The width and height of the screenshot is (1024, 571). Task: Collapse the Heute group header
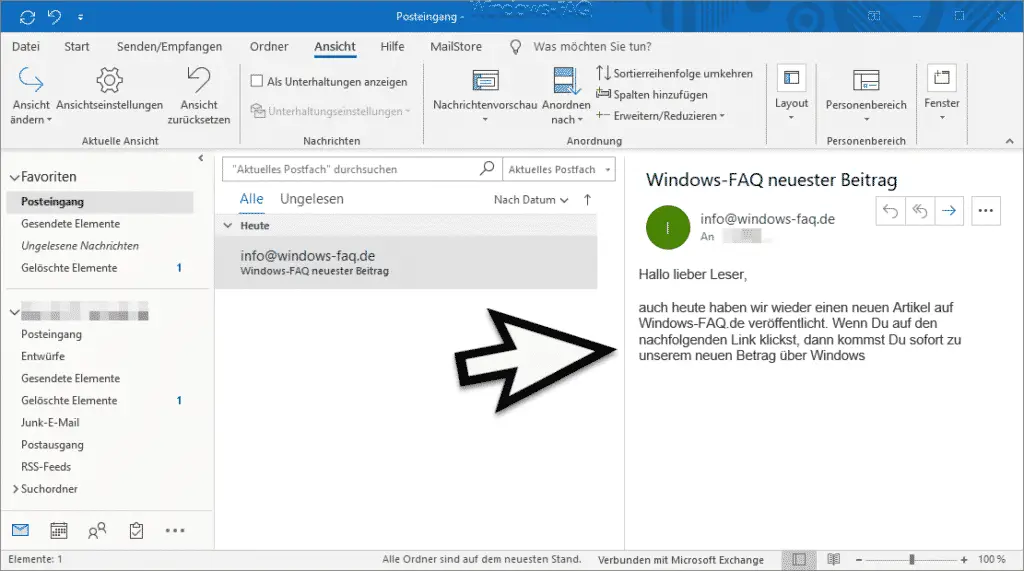coord(228,226)
